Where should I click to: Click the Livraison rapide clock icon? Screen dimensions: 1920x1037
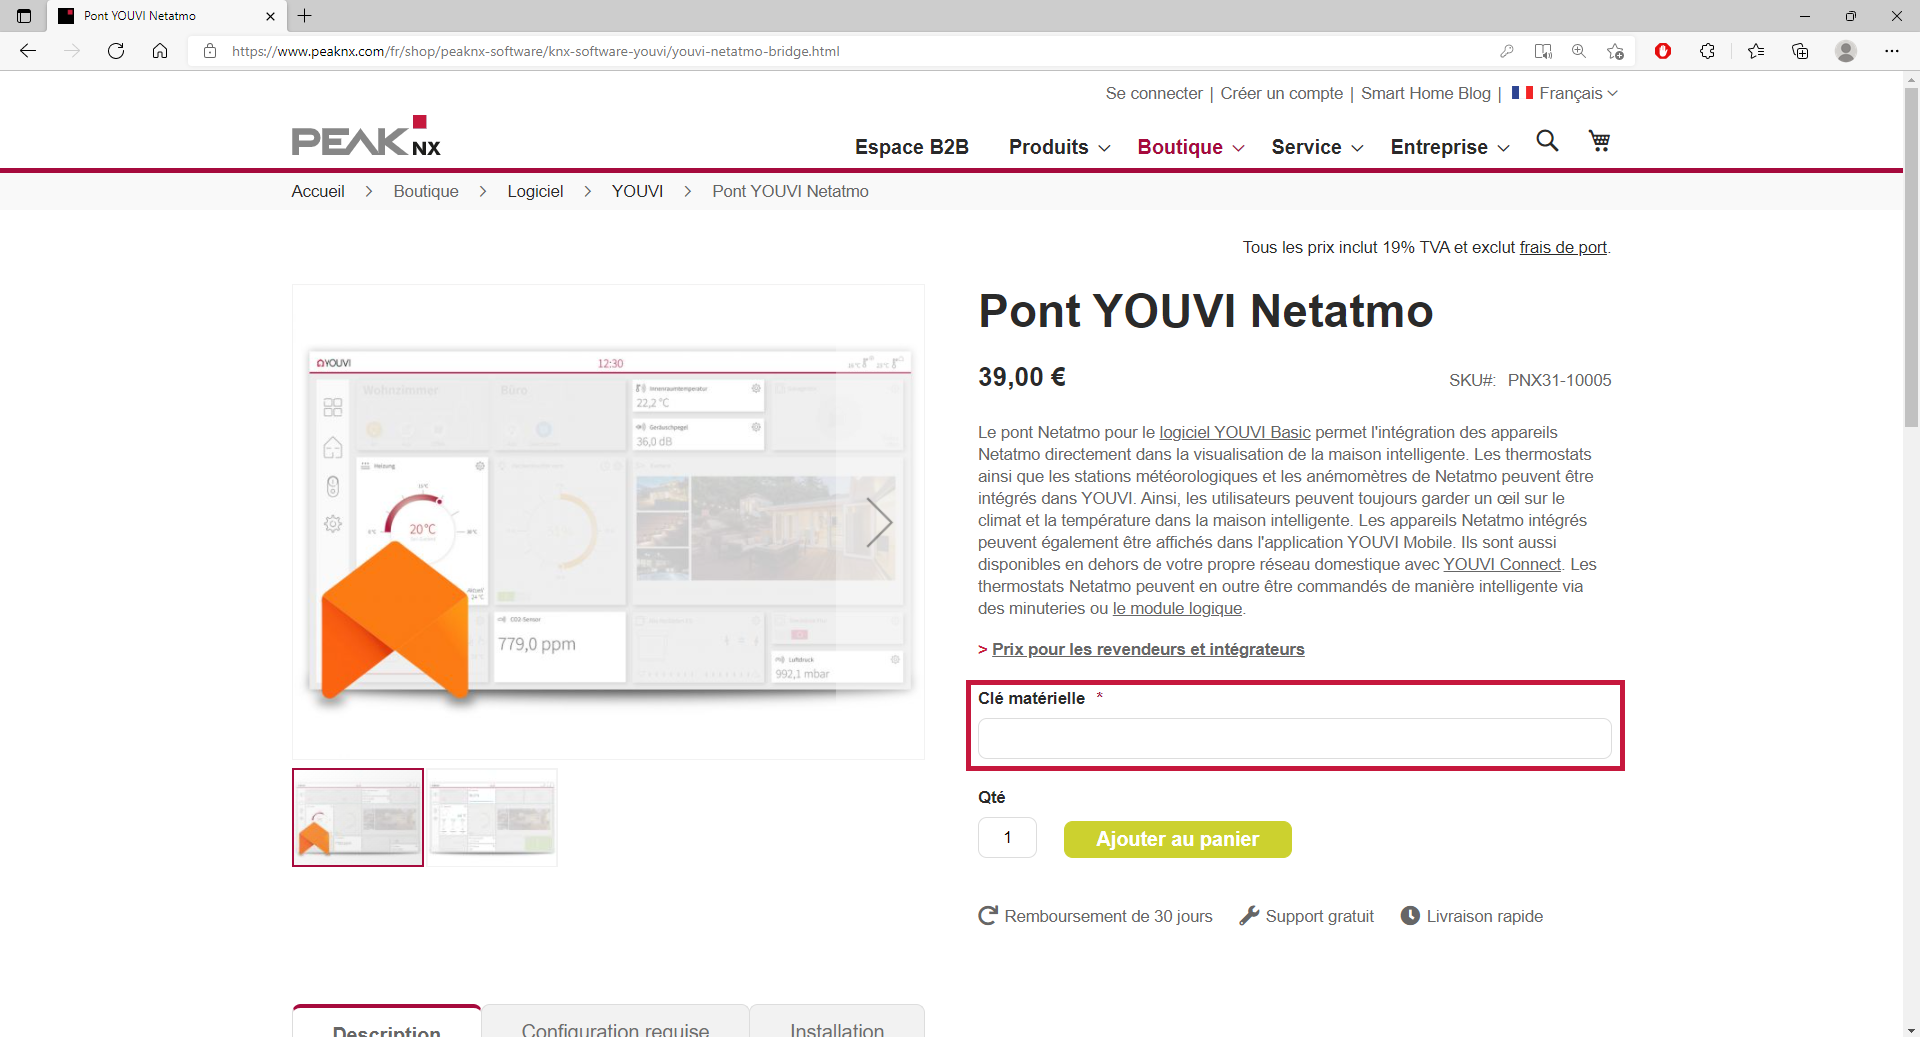pyautogui.click(x=1410, y=915)
